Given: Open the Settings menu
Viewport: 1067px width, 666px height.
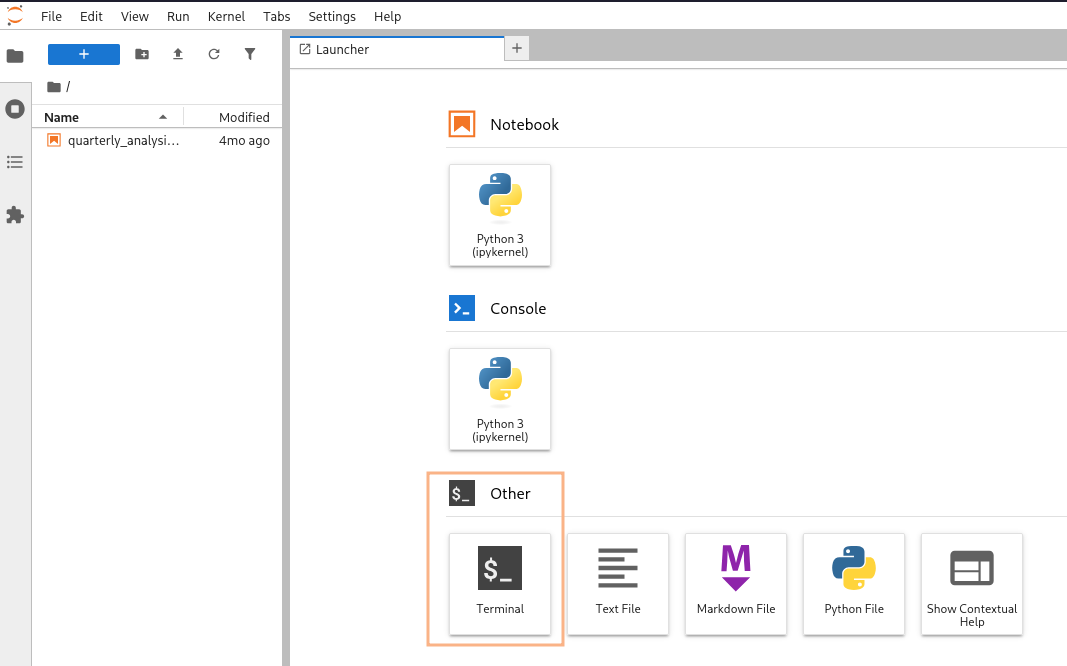Looking at the screenshot, I should (x=332, y=16).
